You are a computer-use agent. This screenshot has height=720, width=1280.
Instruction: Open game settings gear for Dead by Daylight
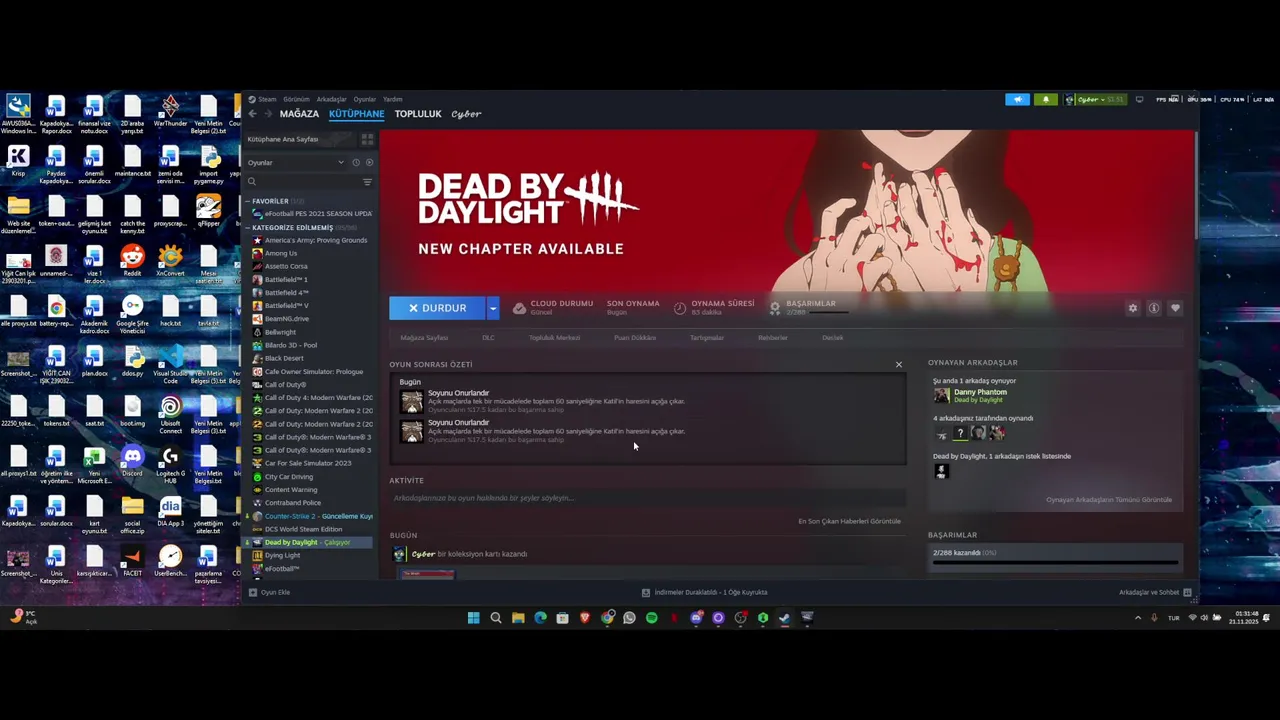pyautogui.click(x=1133, y=308)
